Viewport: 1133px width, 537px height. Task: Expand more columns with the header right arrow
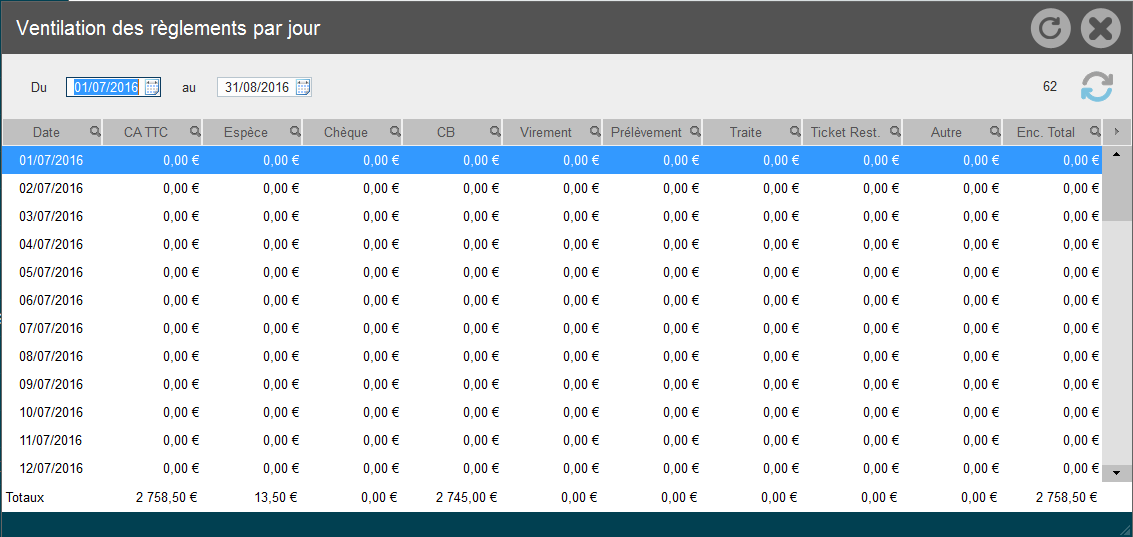click(x=1117, y=132)
